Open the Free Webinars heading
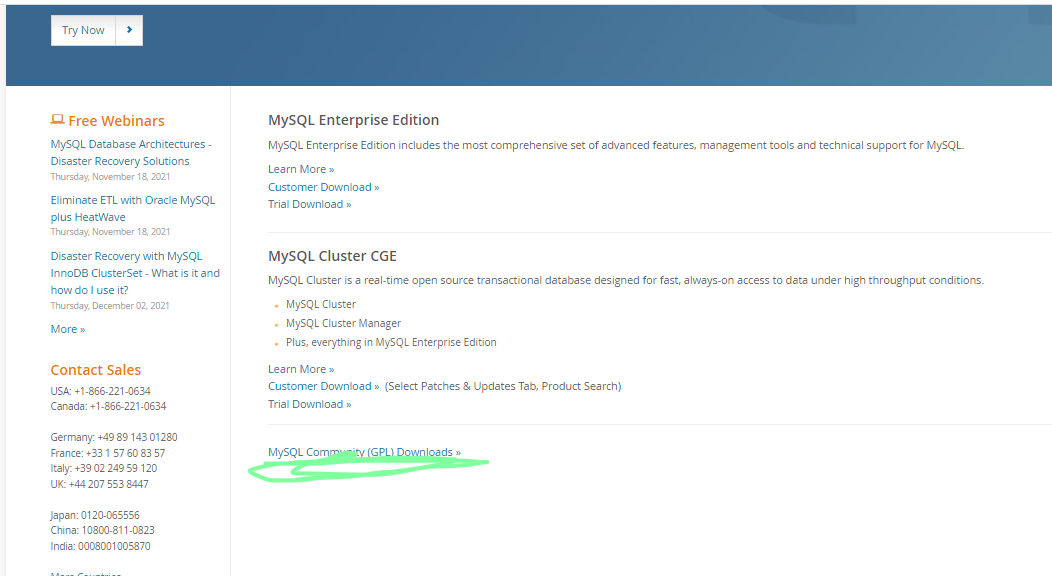Viewport: 1052px width, 576px height. point(116,121)
